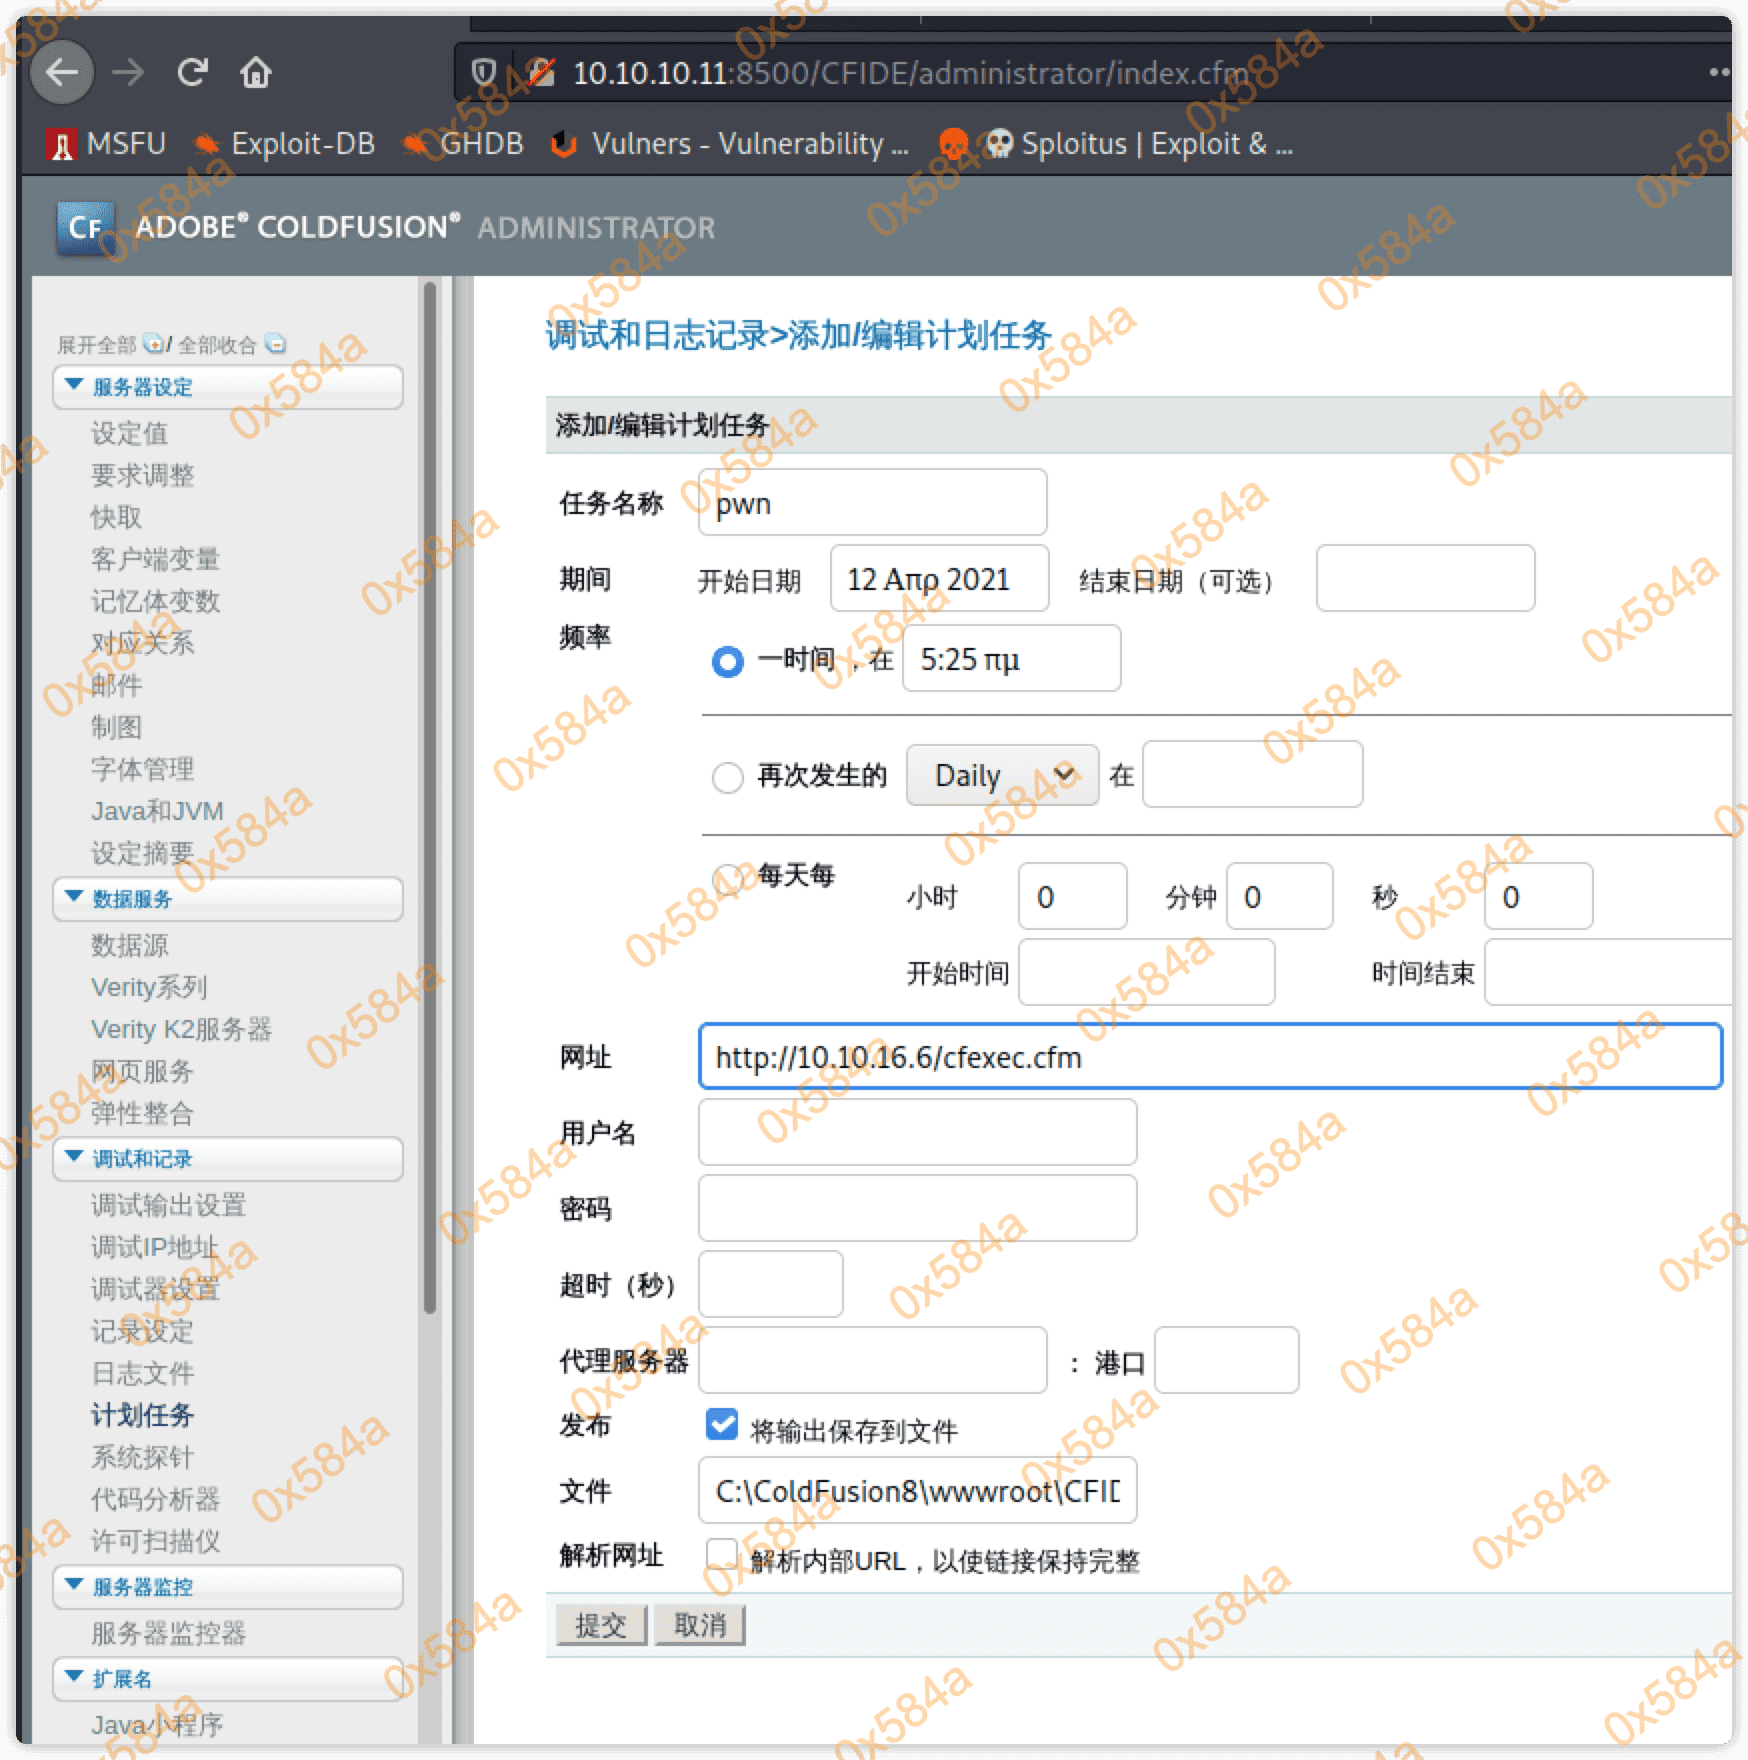Viewport: 1748px width, 1760px height.
Task: Select the recurring frequency radio button
Action: point(727,777)
